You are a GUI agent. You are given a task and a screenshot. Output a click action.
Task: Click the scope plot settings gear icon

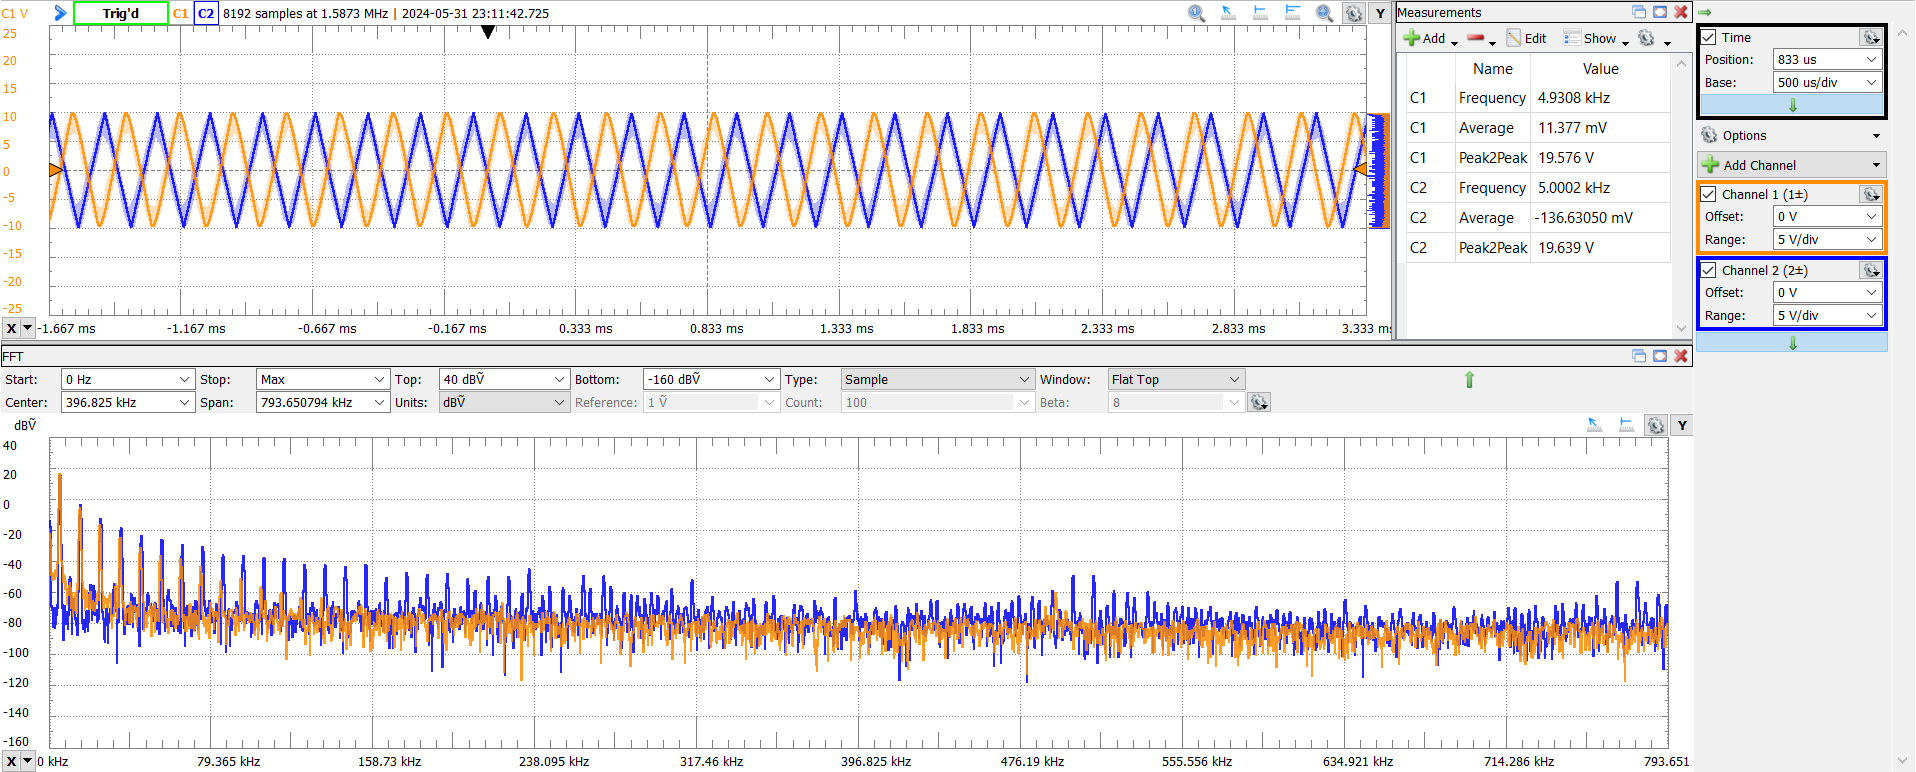tap(1353, 13)
